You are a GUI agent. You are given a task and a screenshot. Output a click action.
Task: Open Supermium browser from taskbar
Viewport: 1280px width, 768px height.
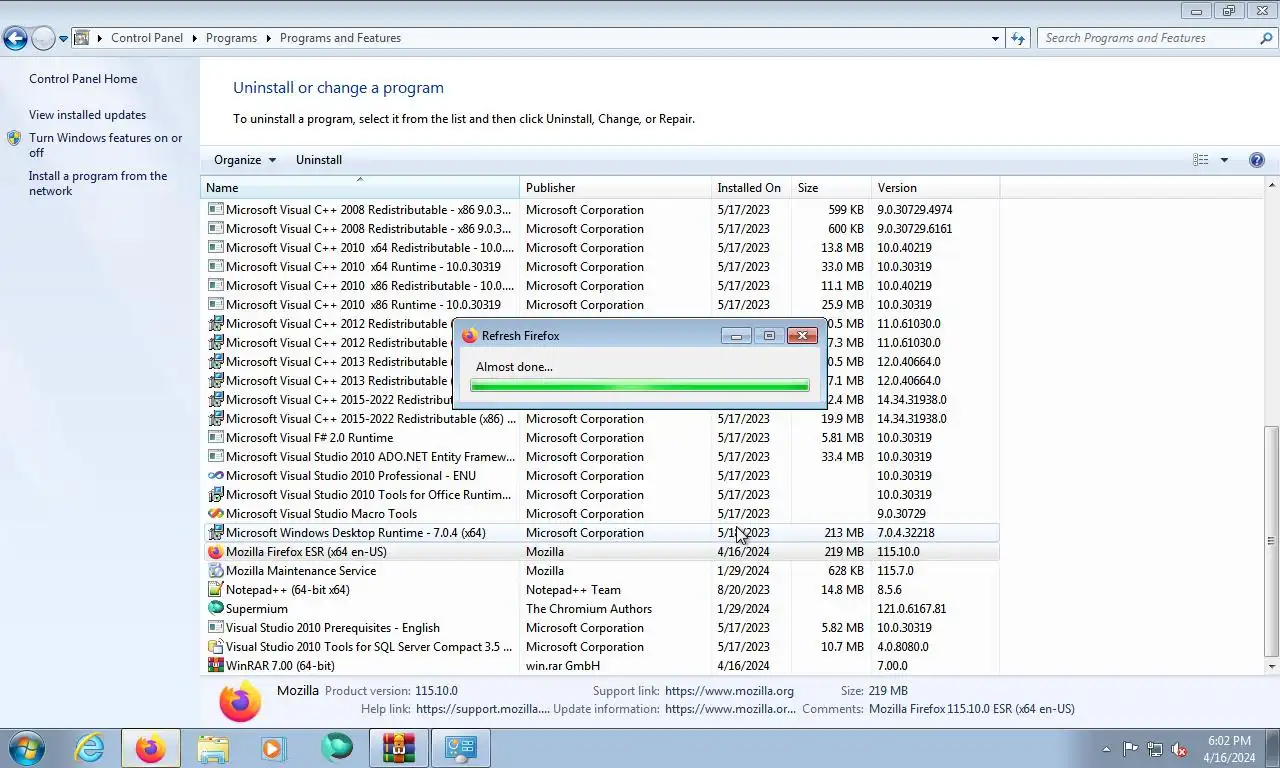(x=337, y=748)
